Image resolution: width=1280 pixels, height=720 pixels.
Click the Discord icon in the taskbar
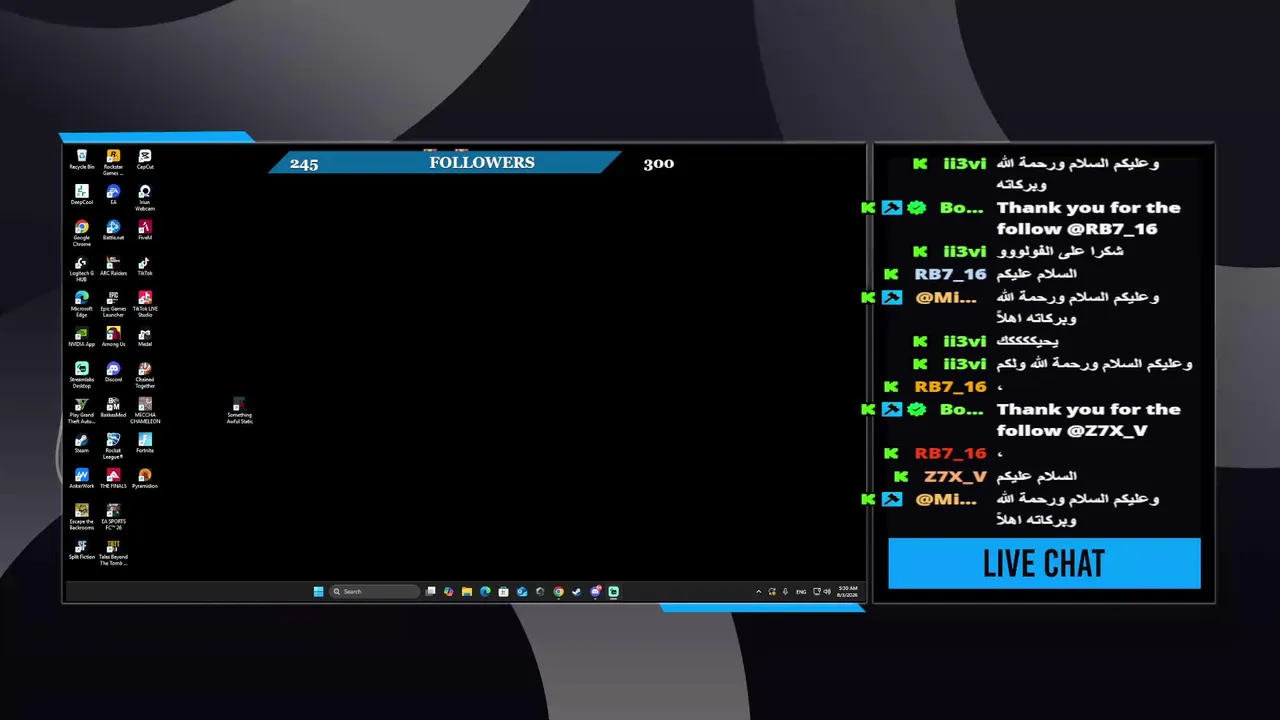pyautogui.click(x=595, y=591)
